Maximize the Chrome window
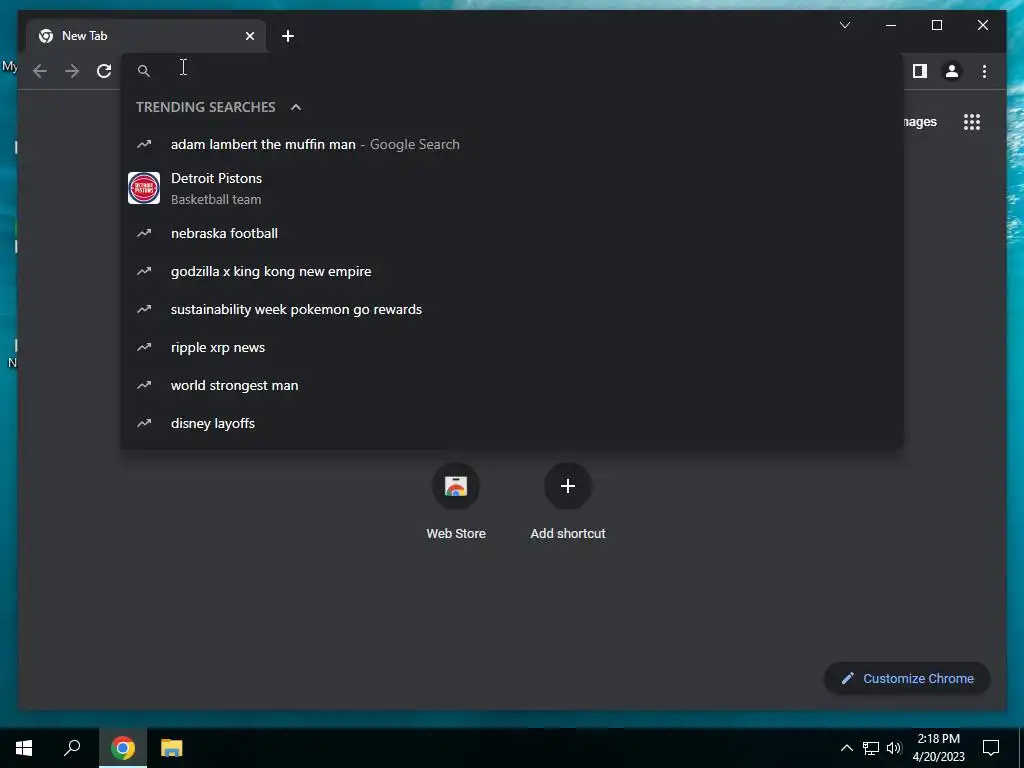Viewport: 1024px width, 768px height. tap(936, 25)
